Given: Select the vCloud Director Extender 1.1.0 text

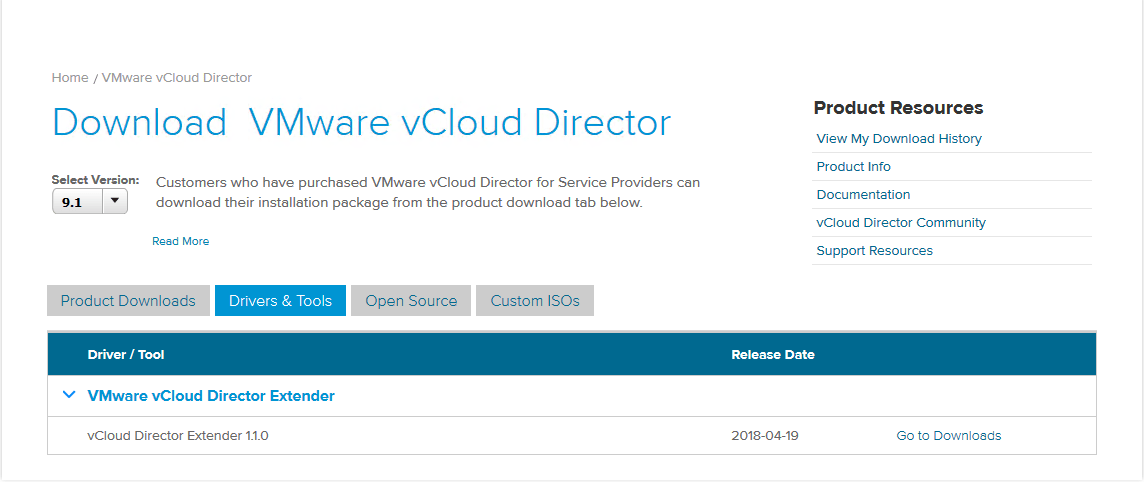Looking at the screenshot, I should [x=178, y=436].
